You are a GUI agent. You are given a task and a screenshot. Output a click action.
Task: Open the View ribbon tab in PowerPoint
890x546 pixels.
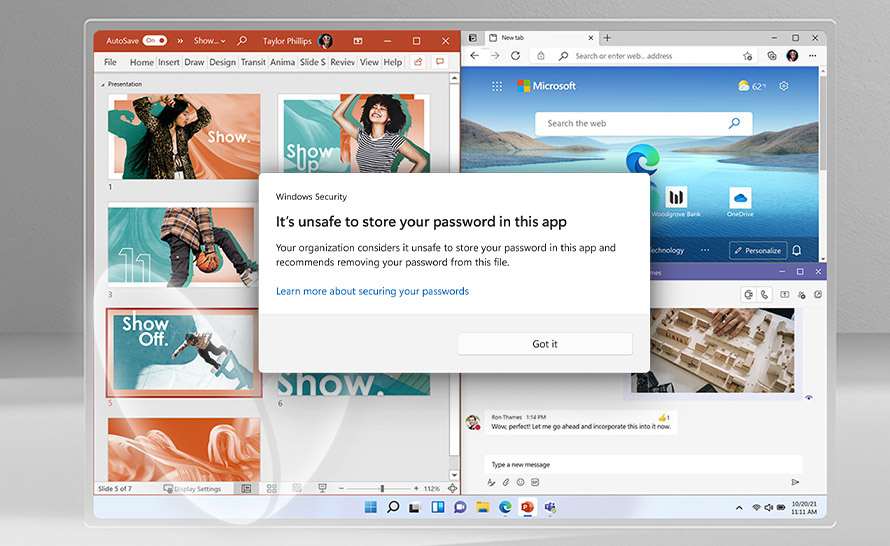click(x=369, y=62)
